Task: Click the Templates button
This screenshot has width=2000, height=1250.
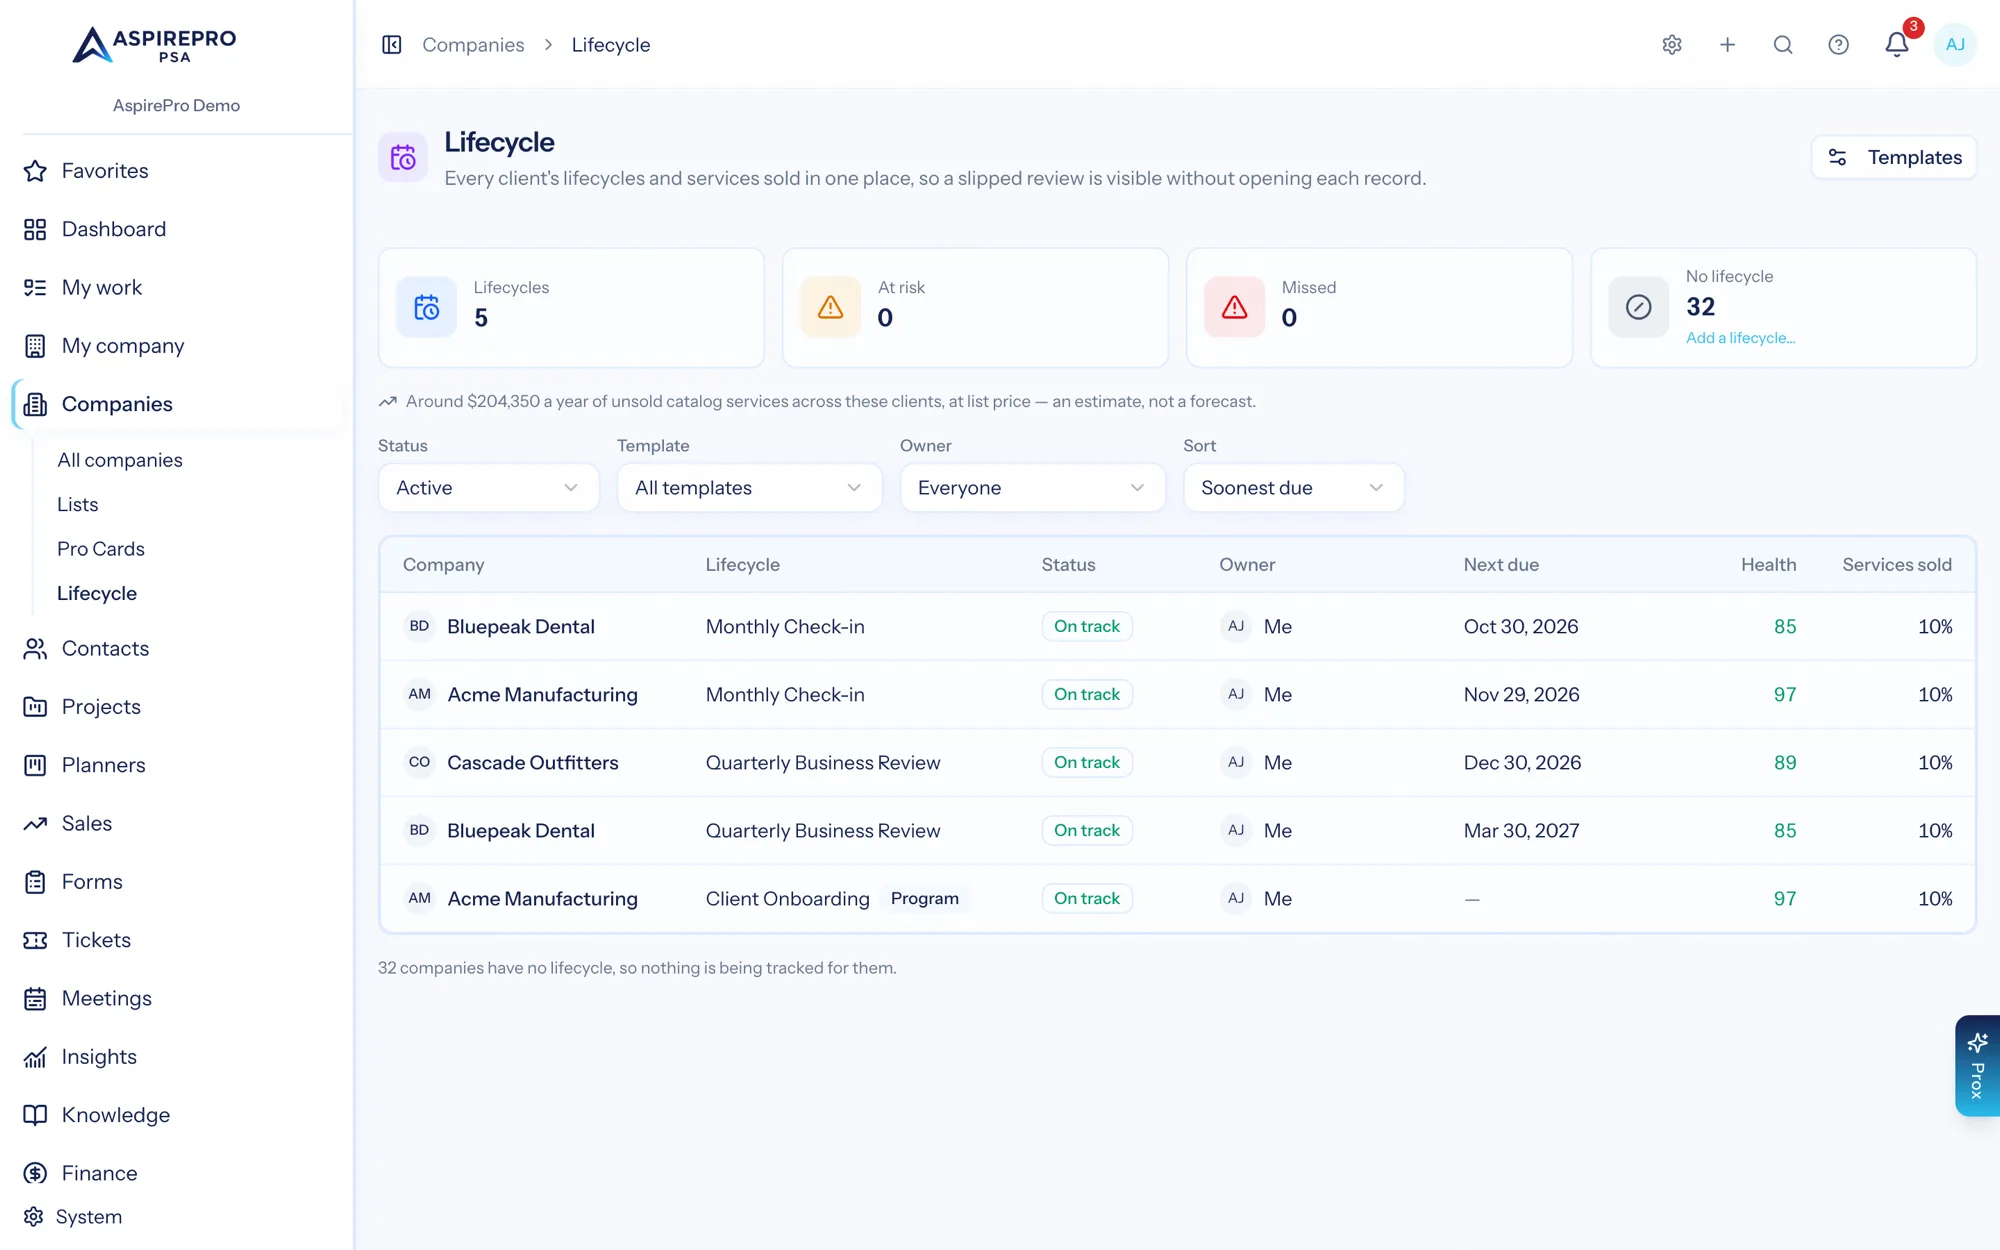Action: pyautogui.click(x=1894, y=157)
